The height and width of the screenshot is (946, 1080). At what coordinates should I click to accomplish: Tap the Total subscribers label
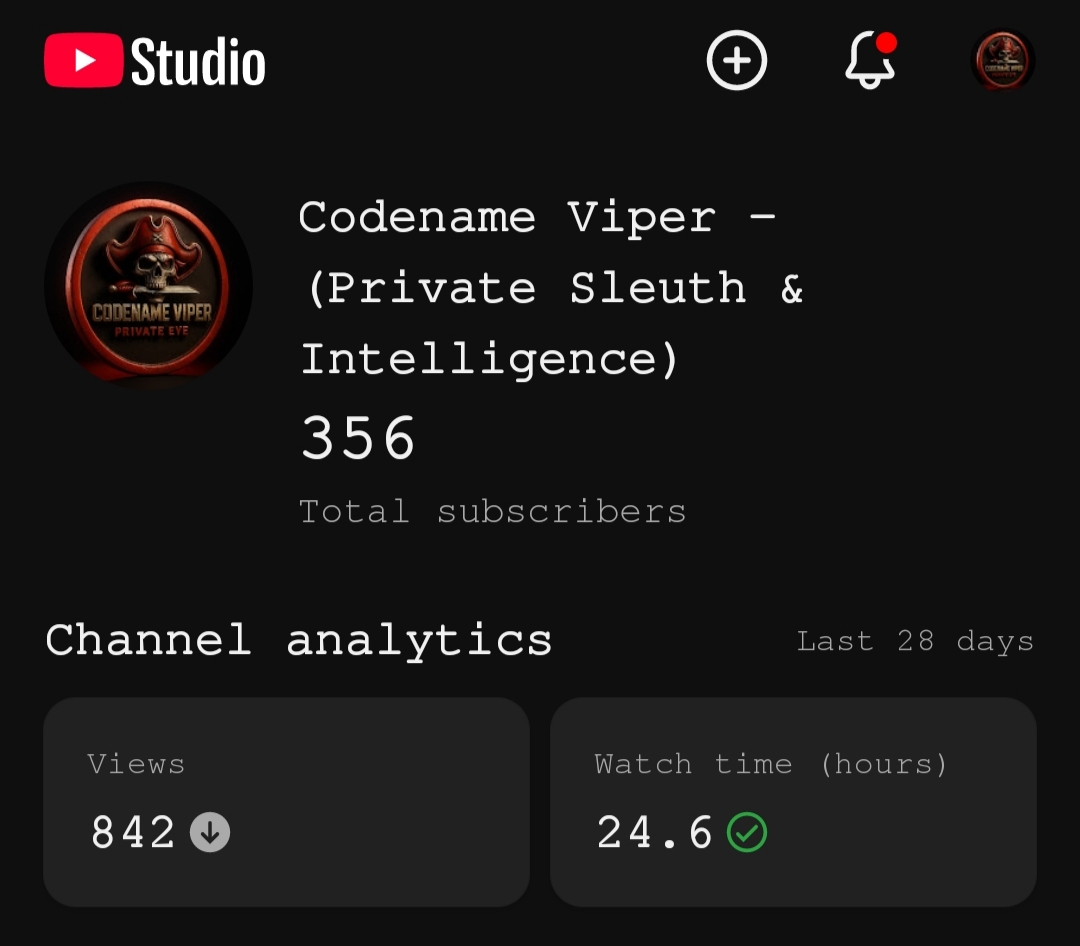(x=492, y=512)
